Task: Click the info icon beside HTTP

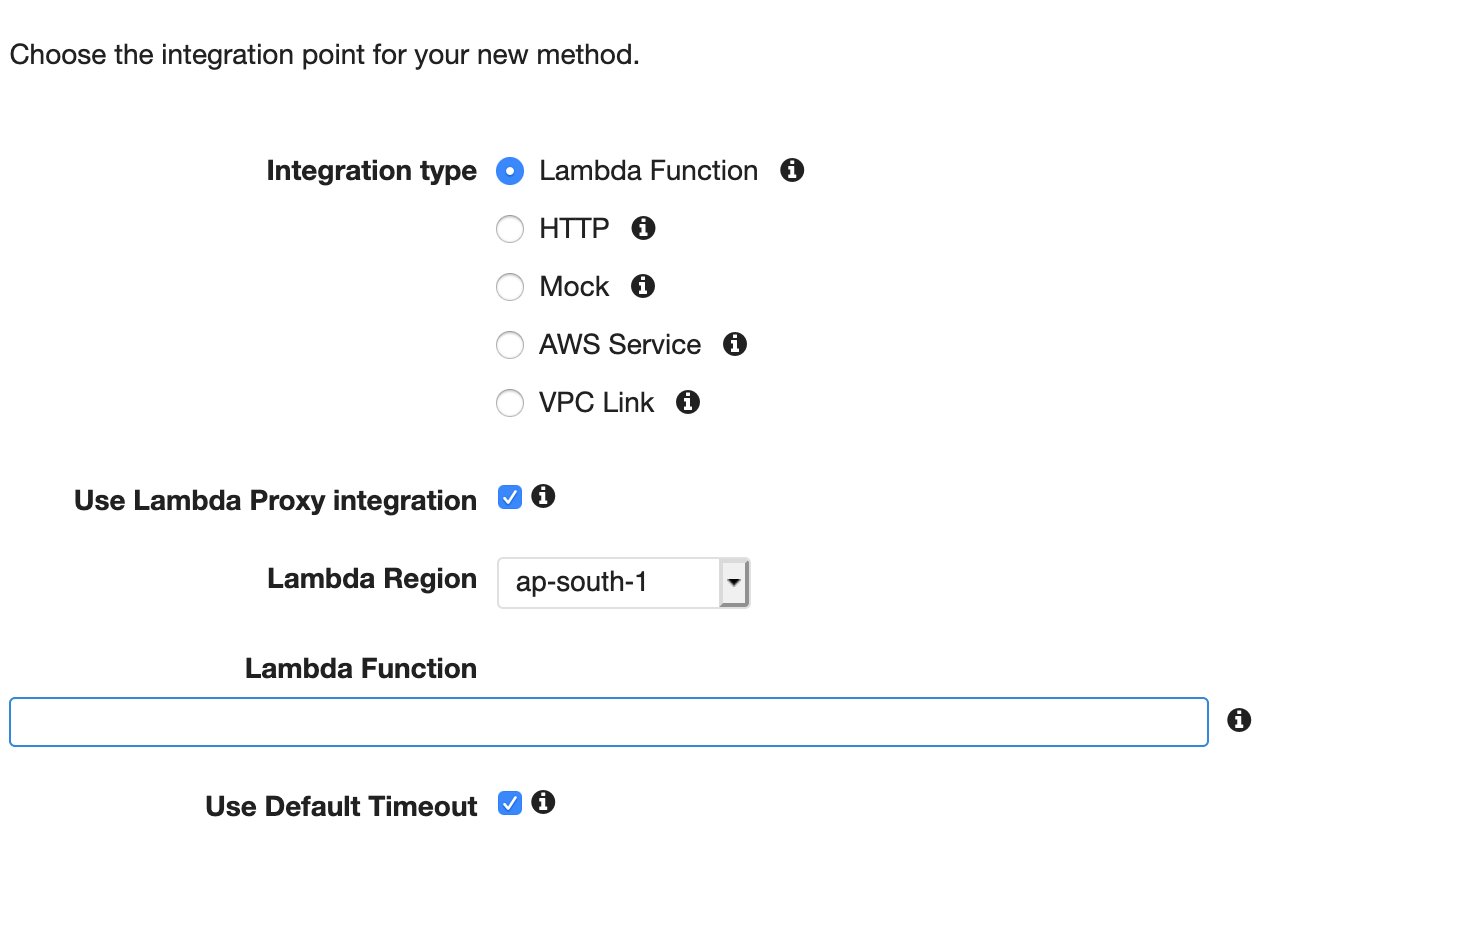Action: pos(643,228)
